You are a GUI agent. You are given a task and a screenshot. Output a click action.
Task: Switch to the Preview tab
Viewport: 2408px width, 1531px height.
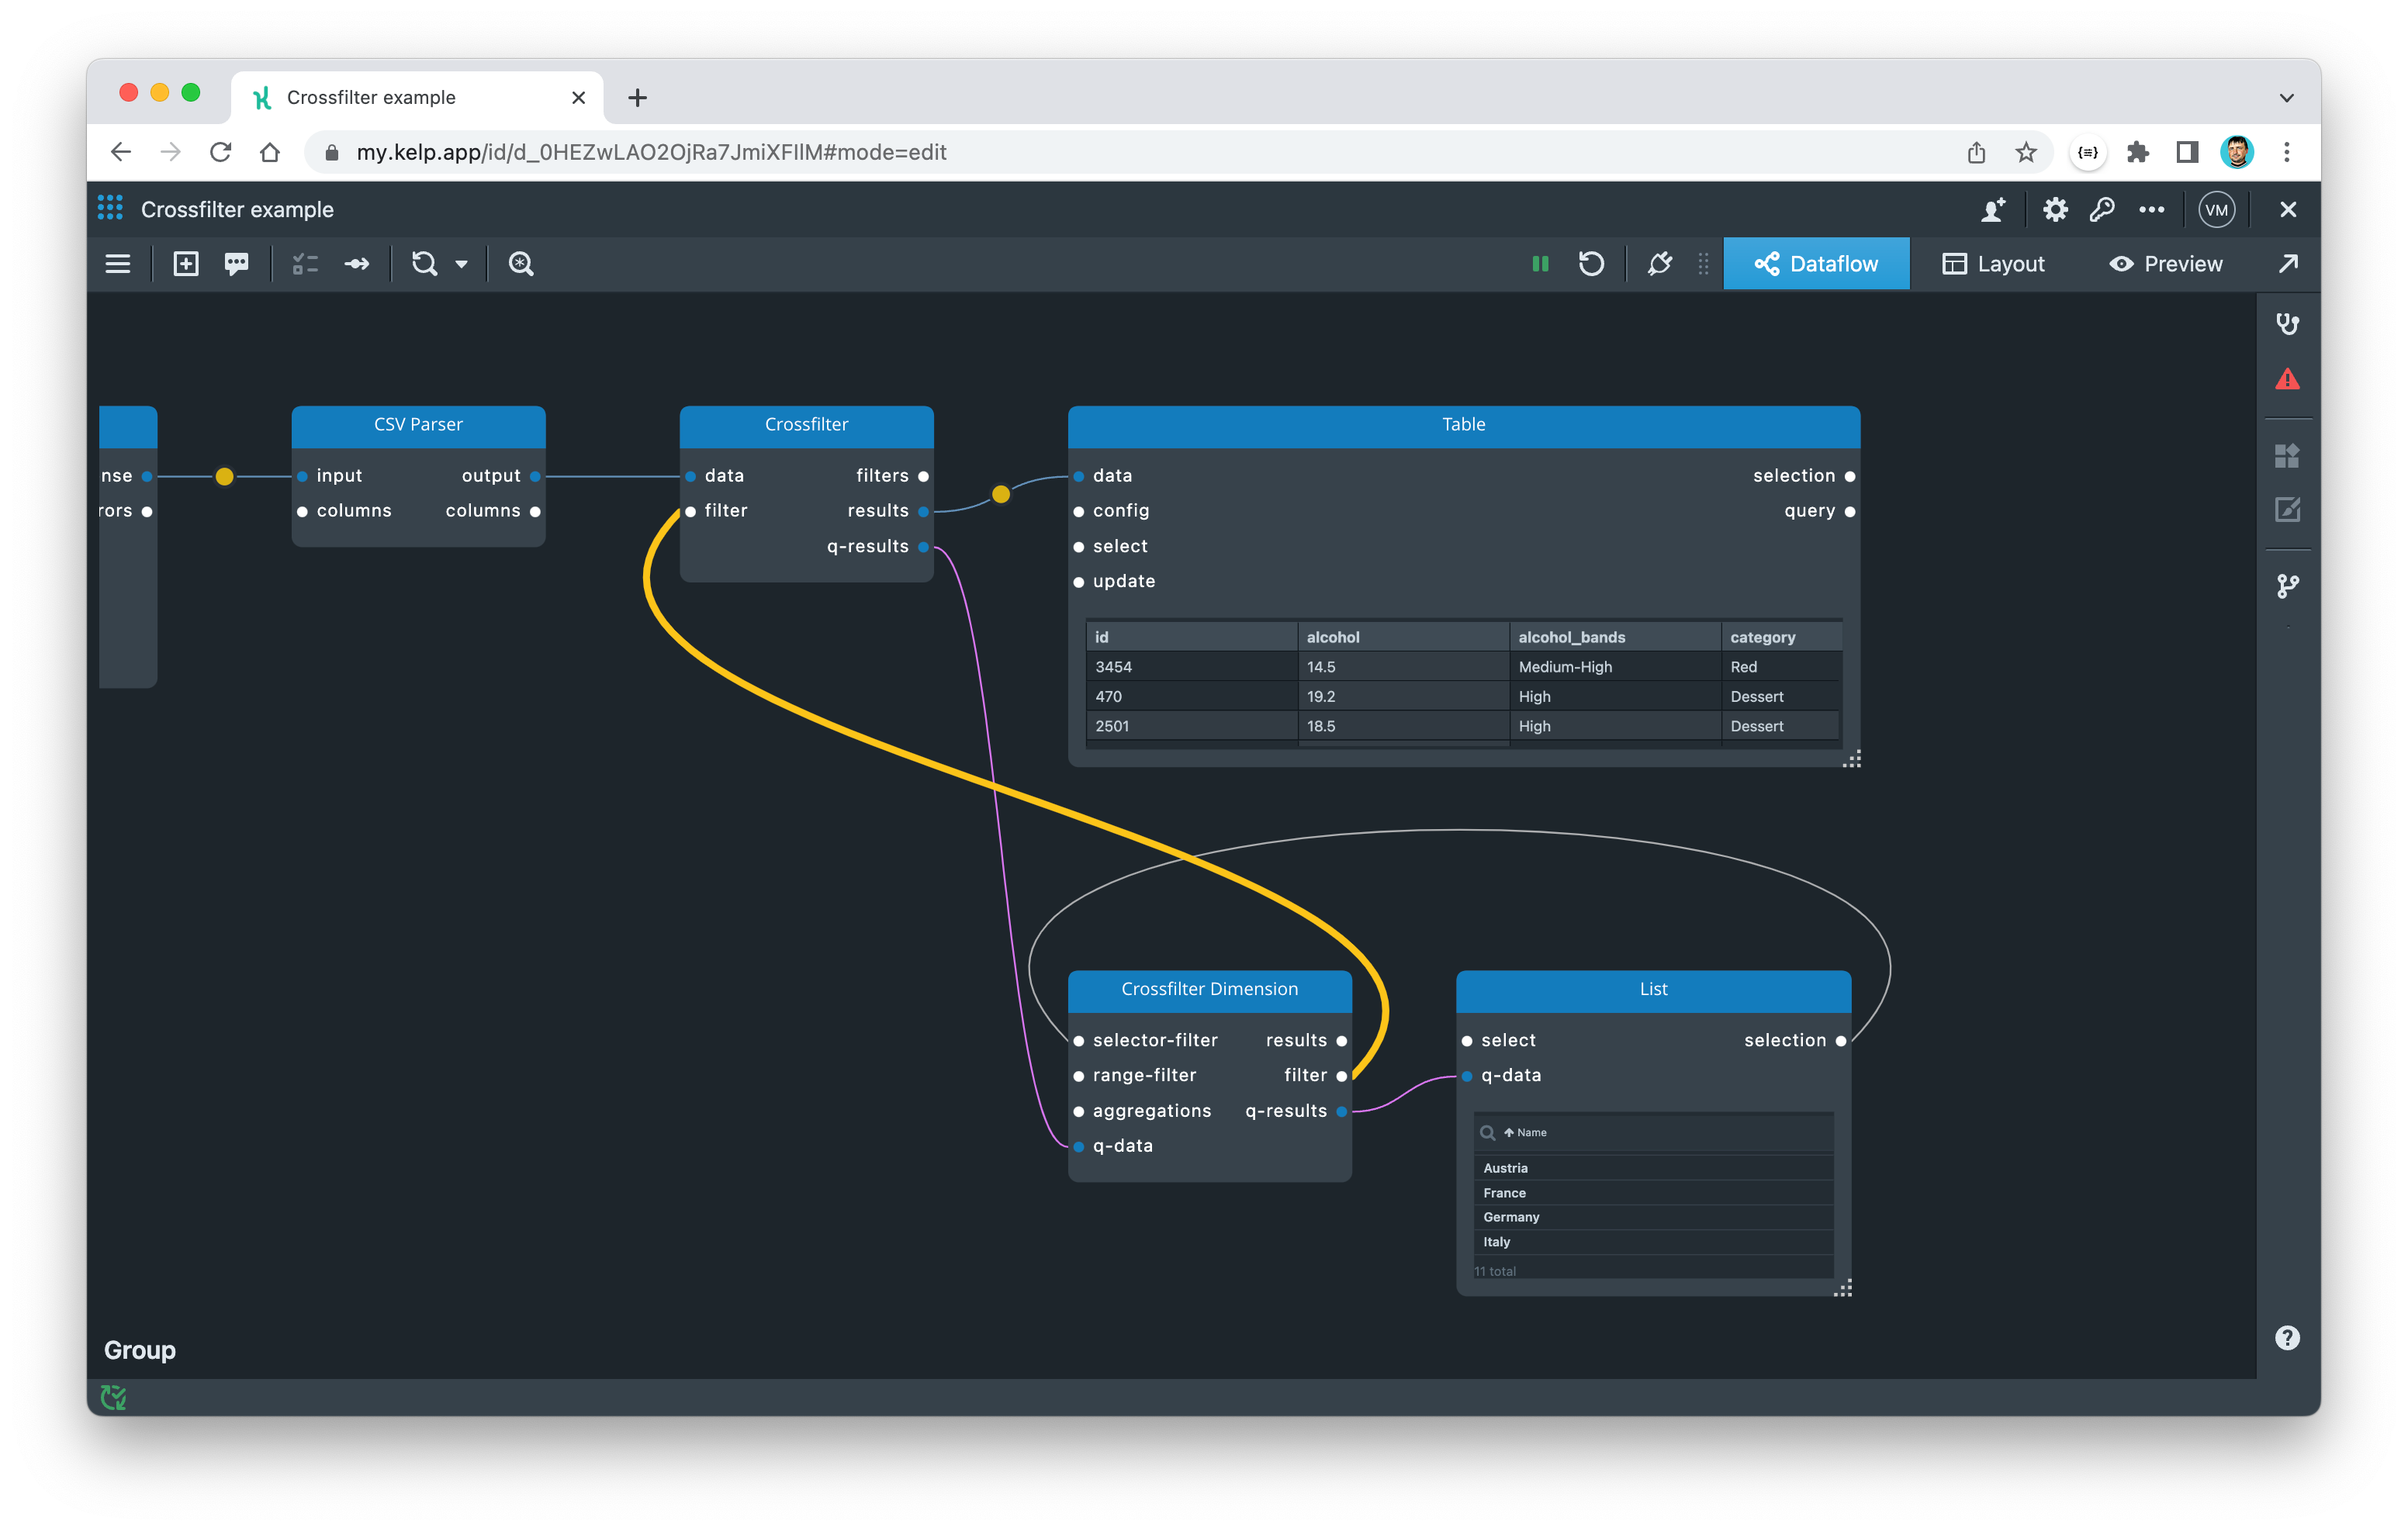(x=2166, y=264)
